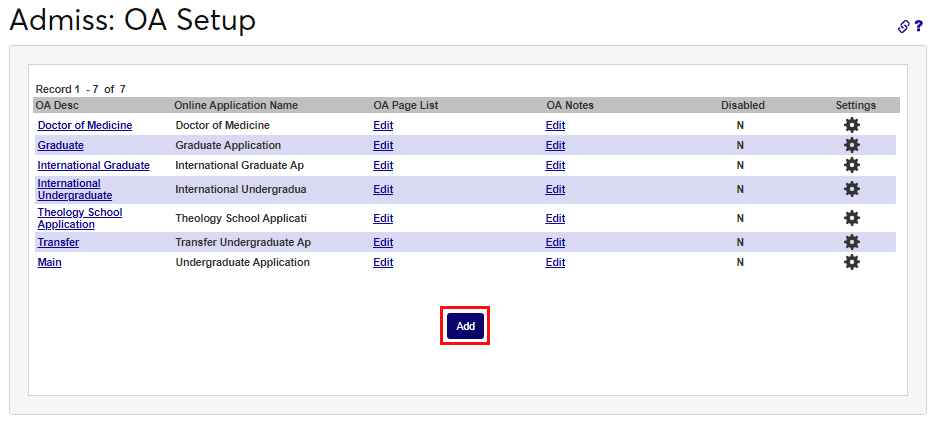The height and width of the screenshot is (423, 936).
Task: Open the Graduate OA Desc link
Action: coord(60,145)
